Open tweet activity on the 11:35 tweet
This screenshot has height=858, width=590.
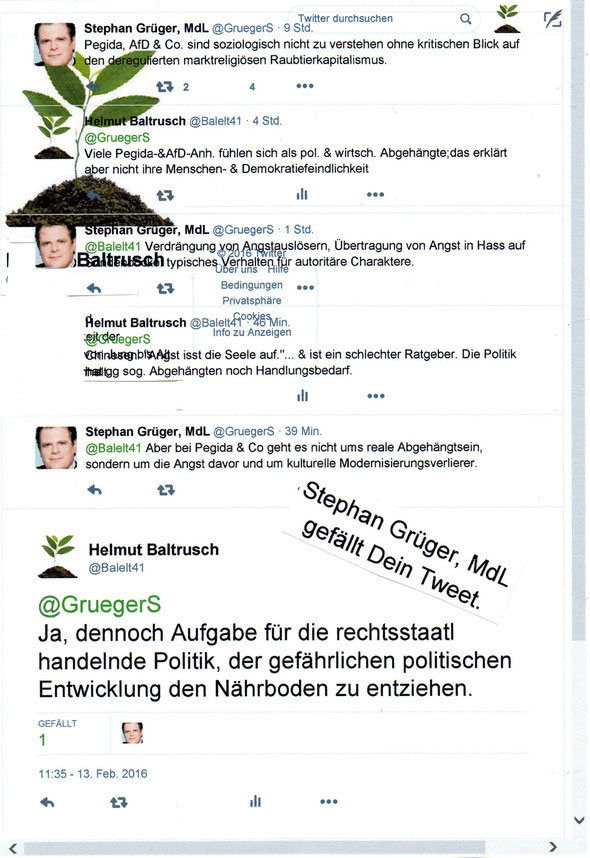[x=255, y=802]
